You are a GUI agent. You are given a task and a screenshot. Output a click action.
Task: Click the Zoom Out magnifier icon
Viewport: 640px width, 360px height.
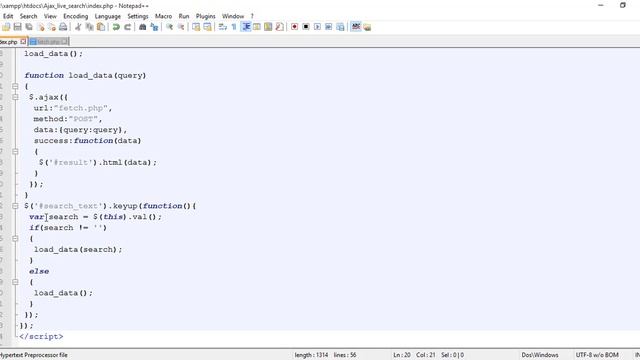point(181,27)
